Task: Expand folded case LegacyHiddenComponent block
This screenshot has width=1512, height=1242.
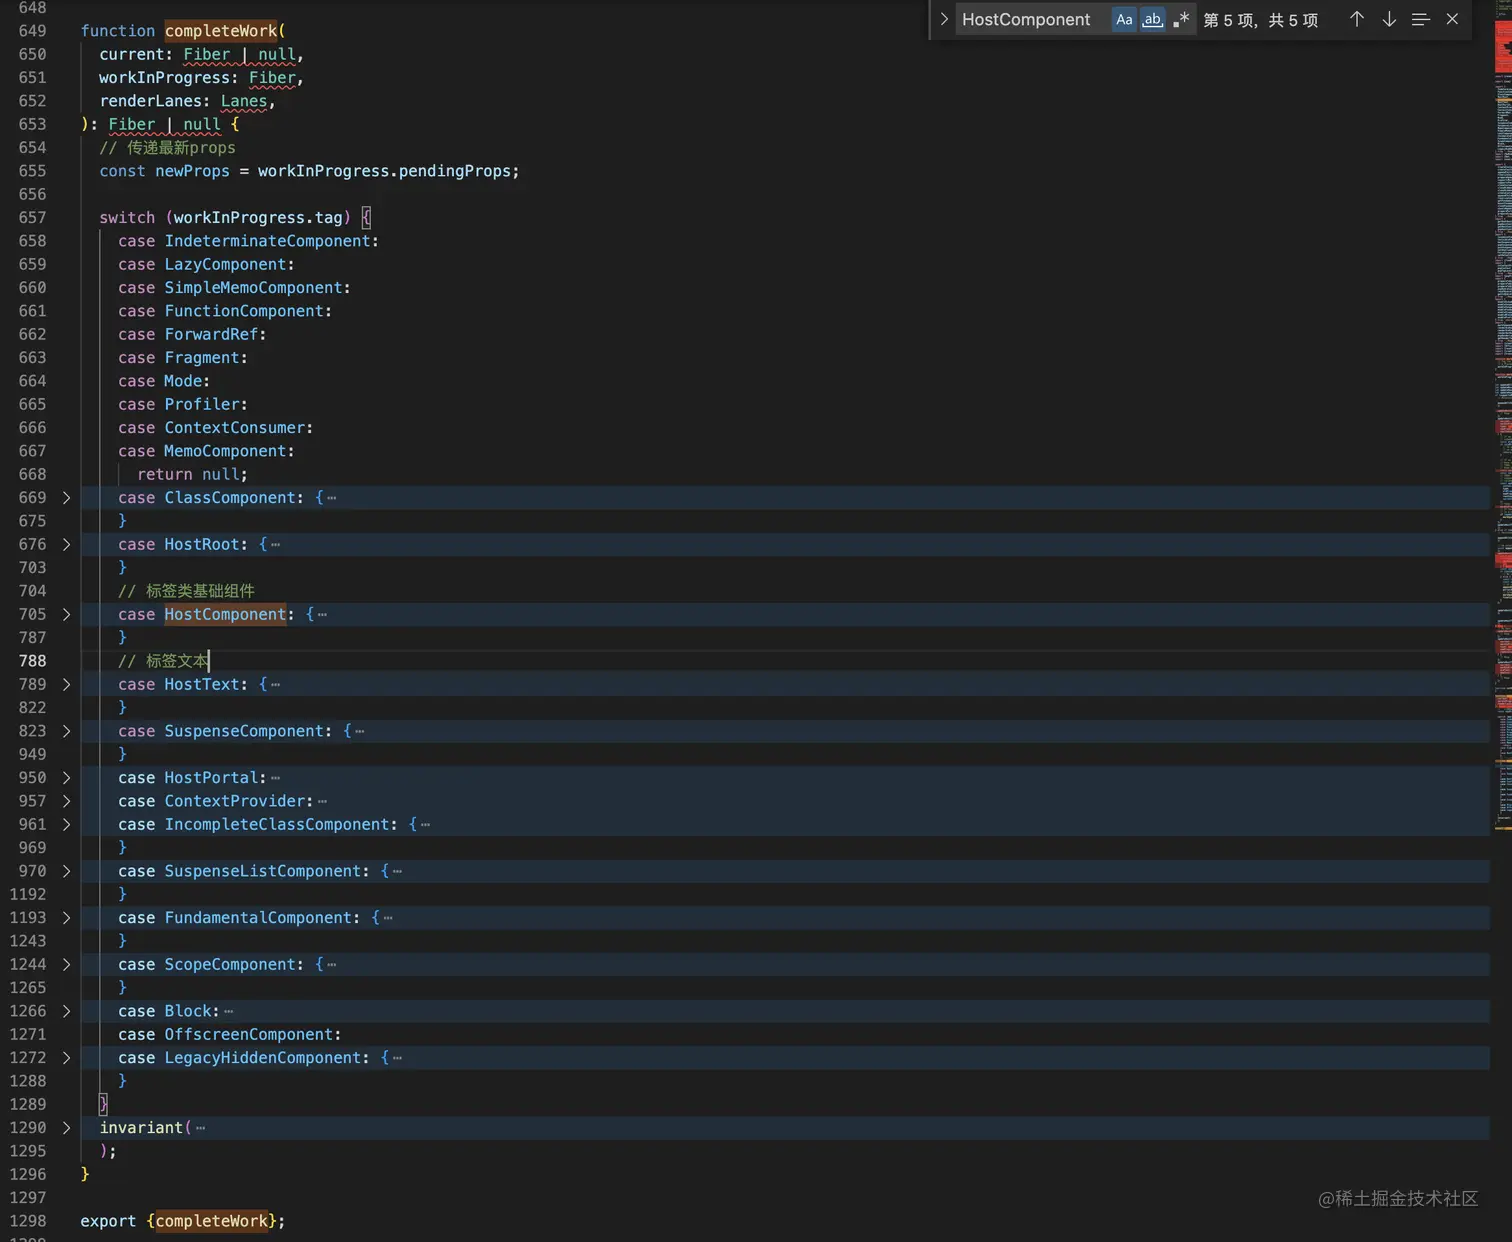Action: coord(67,1058)
